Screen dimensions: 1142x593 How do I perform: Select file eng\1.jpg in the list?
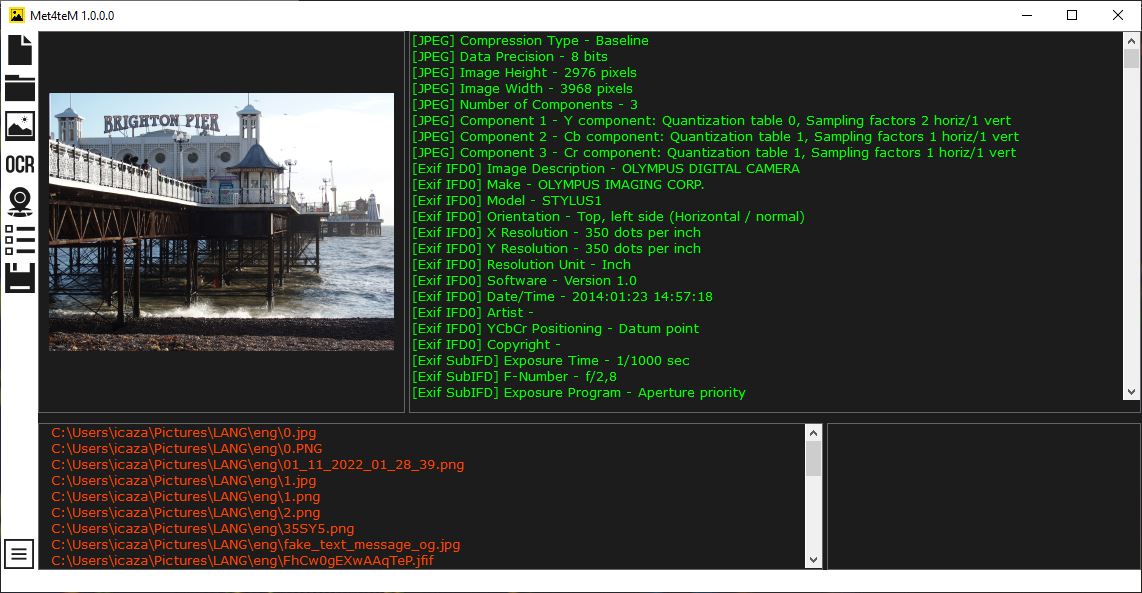tap(184, 481)
